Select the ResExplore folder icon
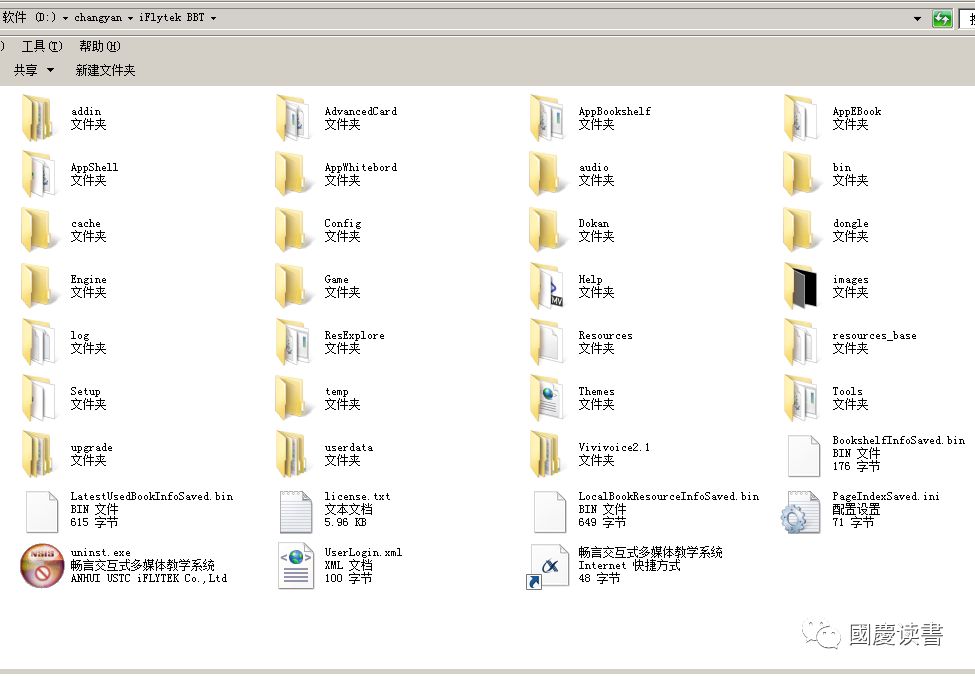 point(293,341)
